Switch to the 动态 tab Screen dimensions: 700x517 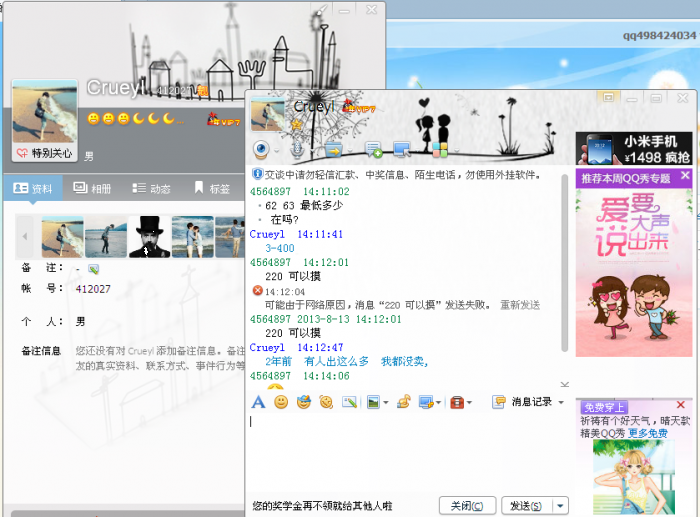click(151, 188)
